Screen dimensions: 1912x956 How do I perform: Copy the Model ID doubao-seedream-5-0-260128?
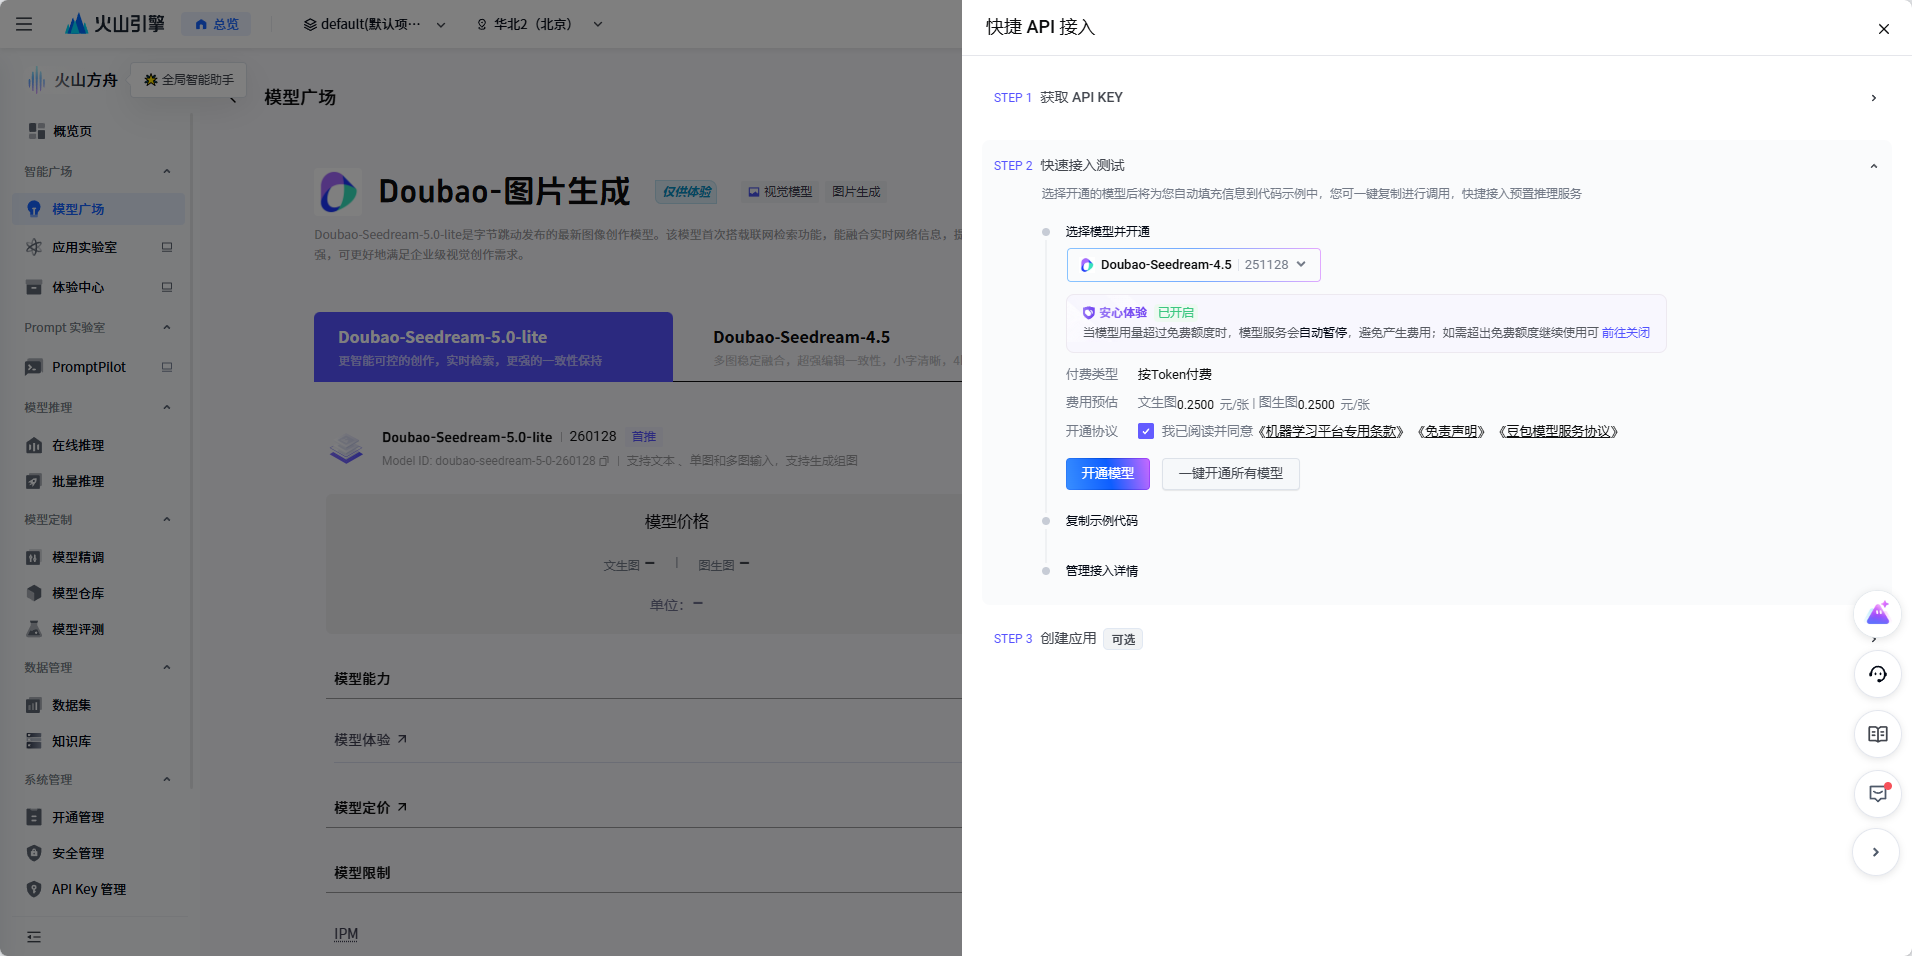click(x=604, y=461)
